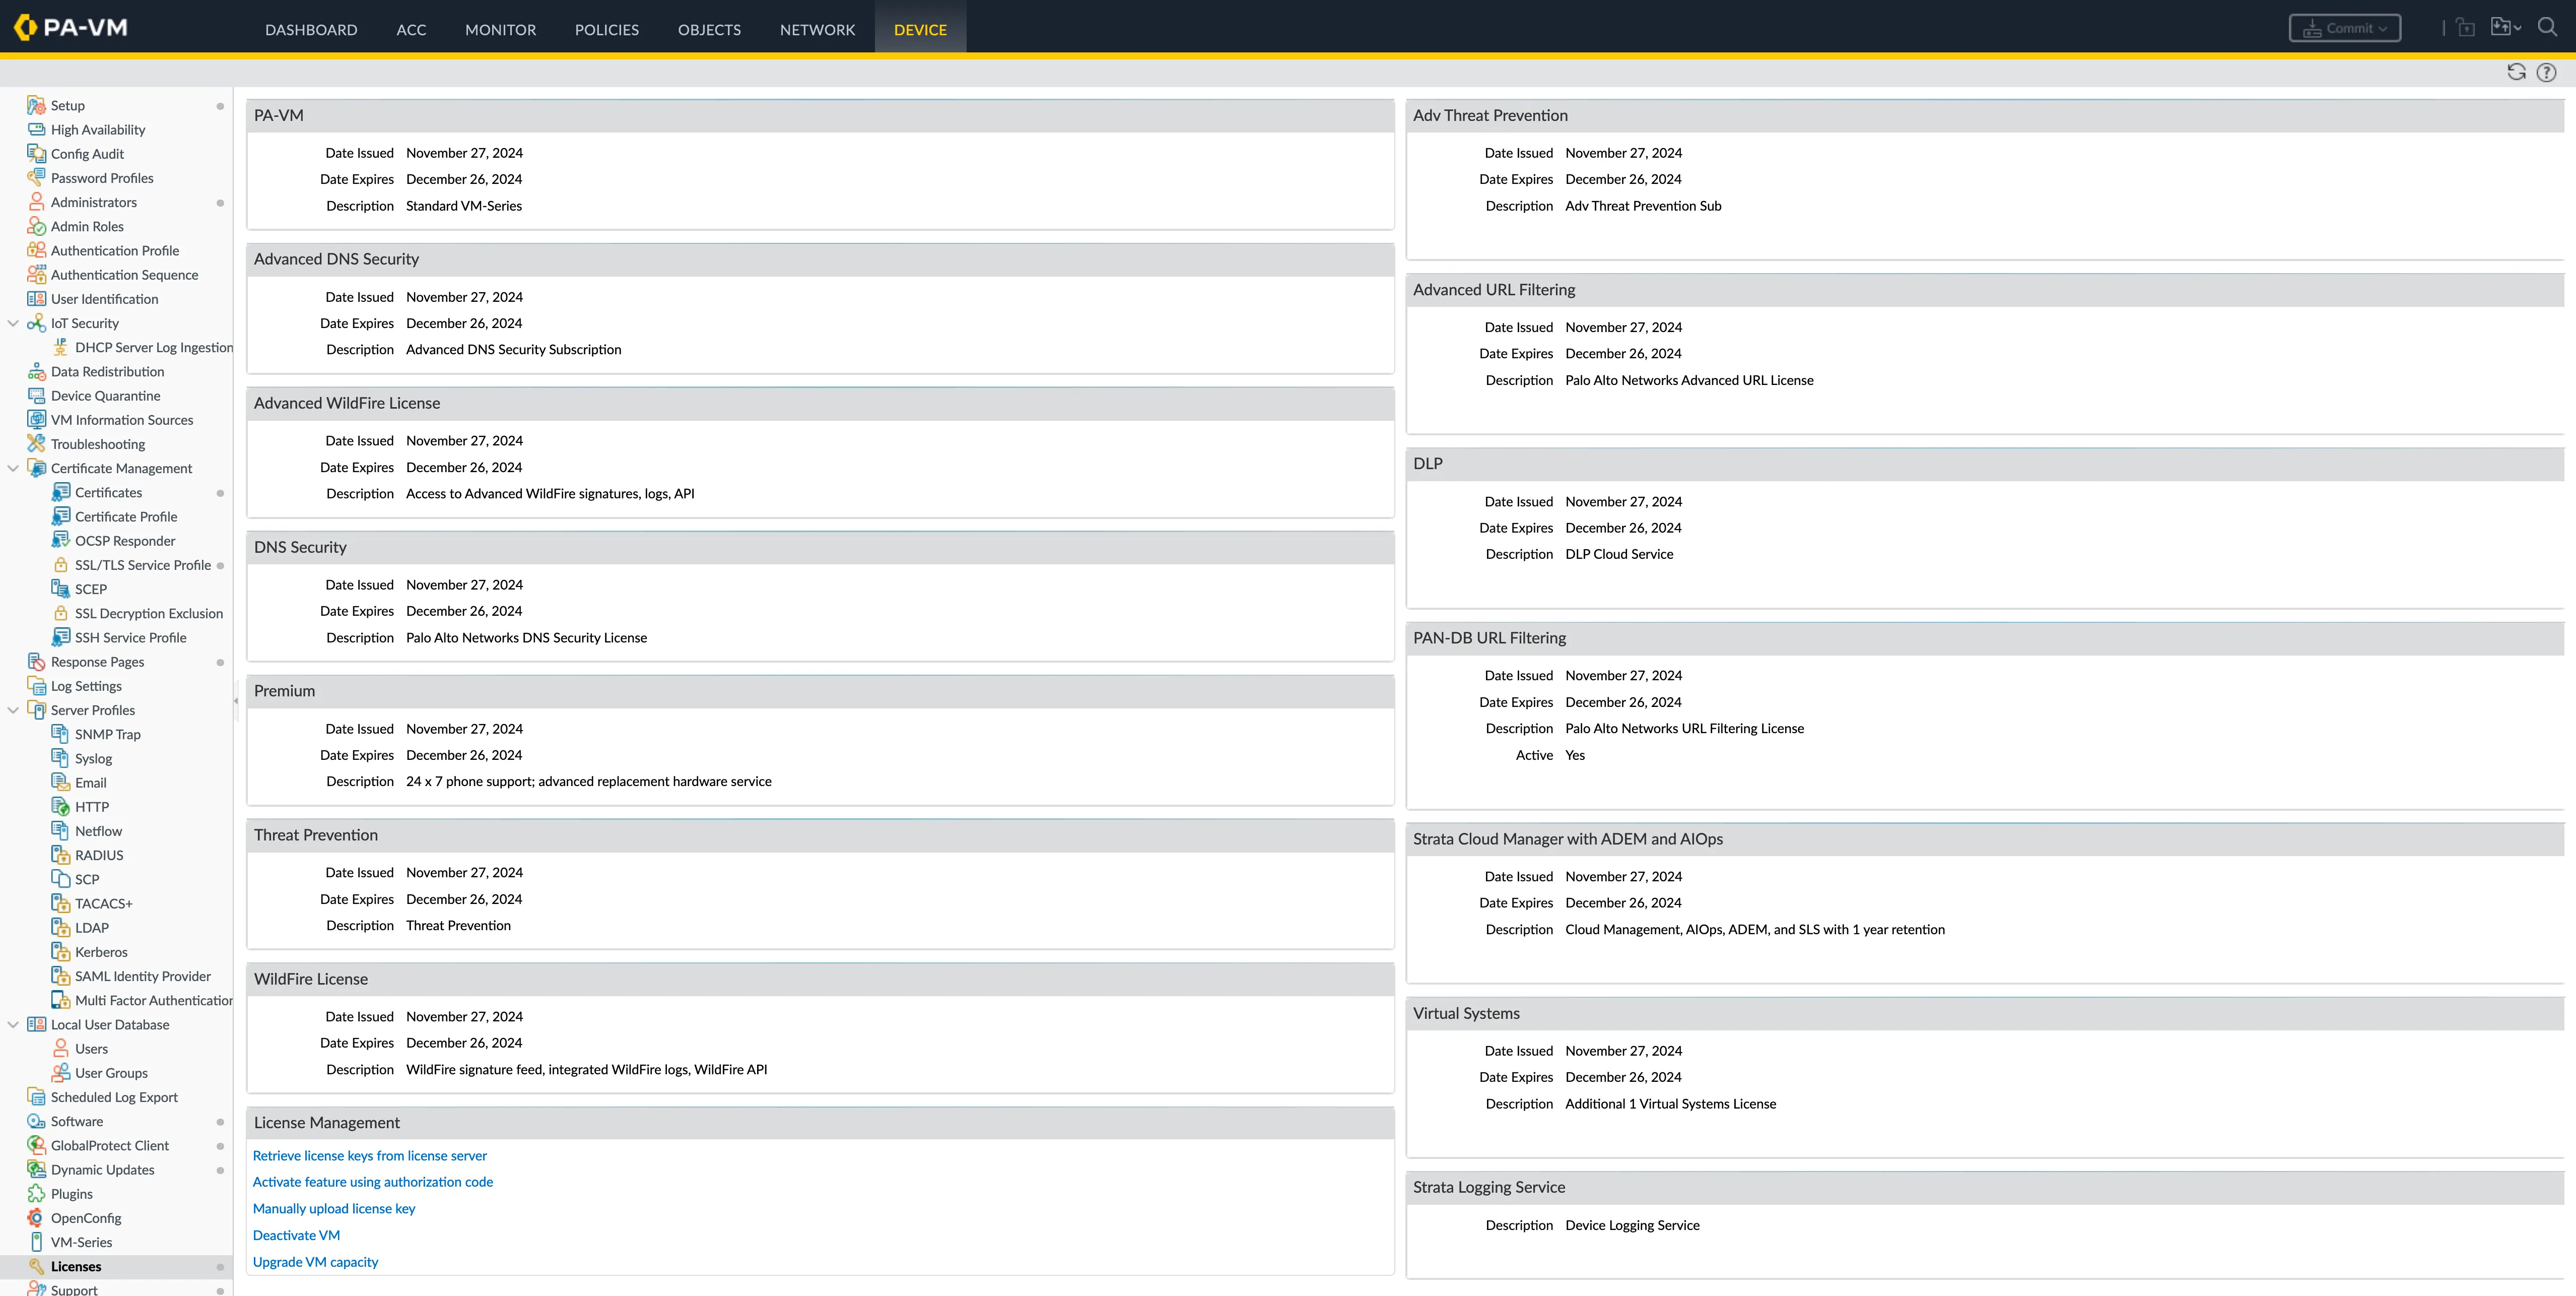
Task: Click Manually upload license key
Action: coord(334,1208)
